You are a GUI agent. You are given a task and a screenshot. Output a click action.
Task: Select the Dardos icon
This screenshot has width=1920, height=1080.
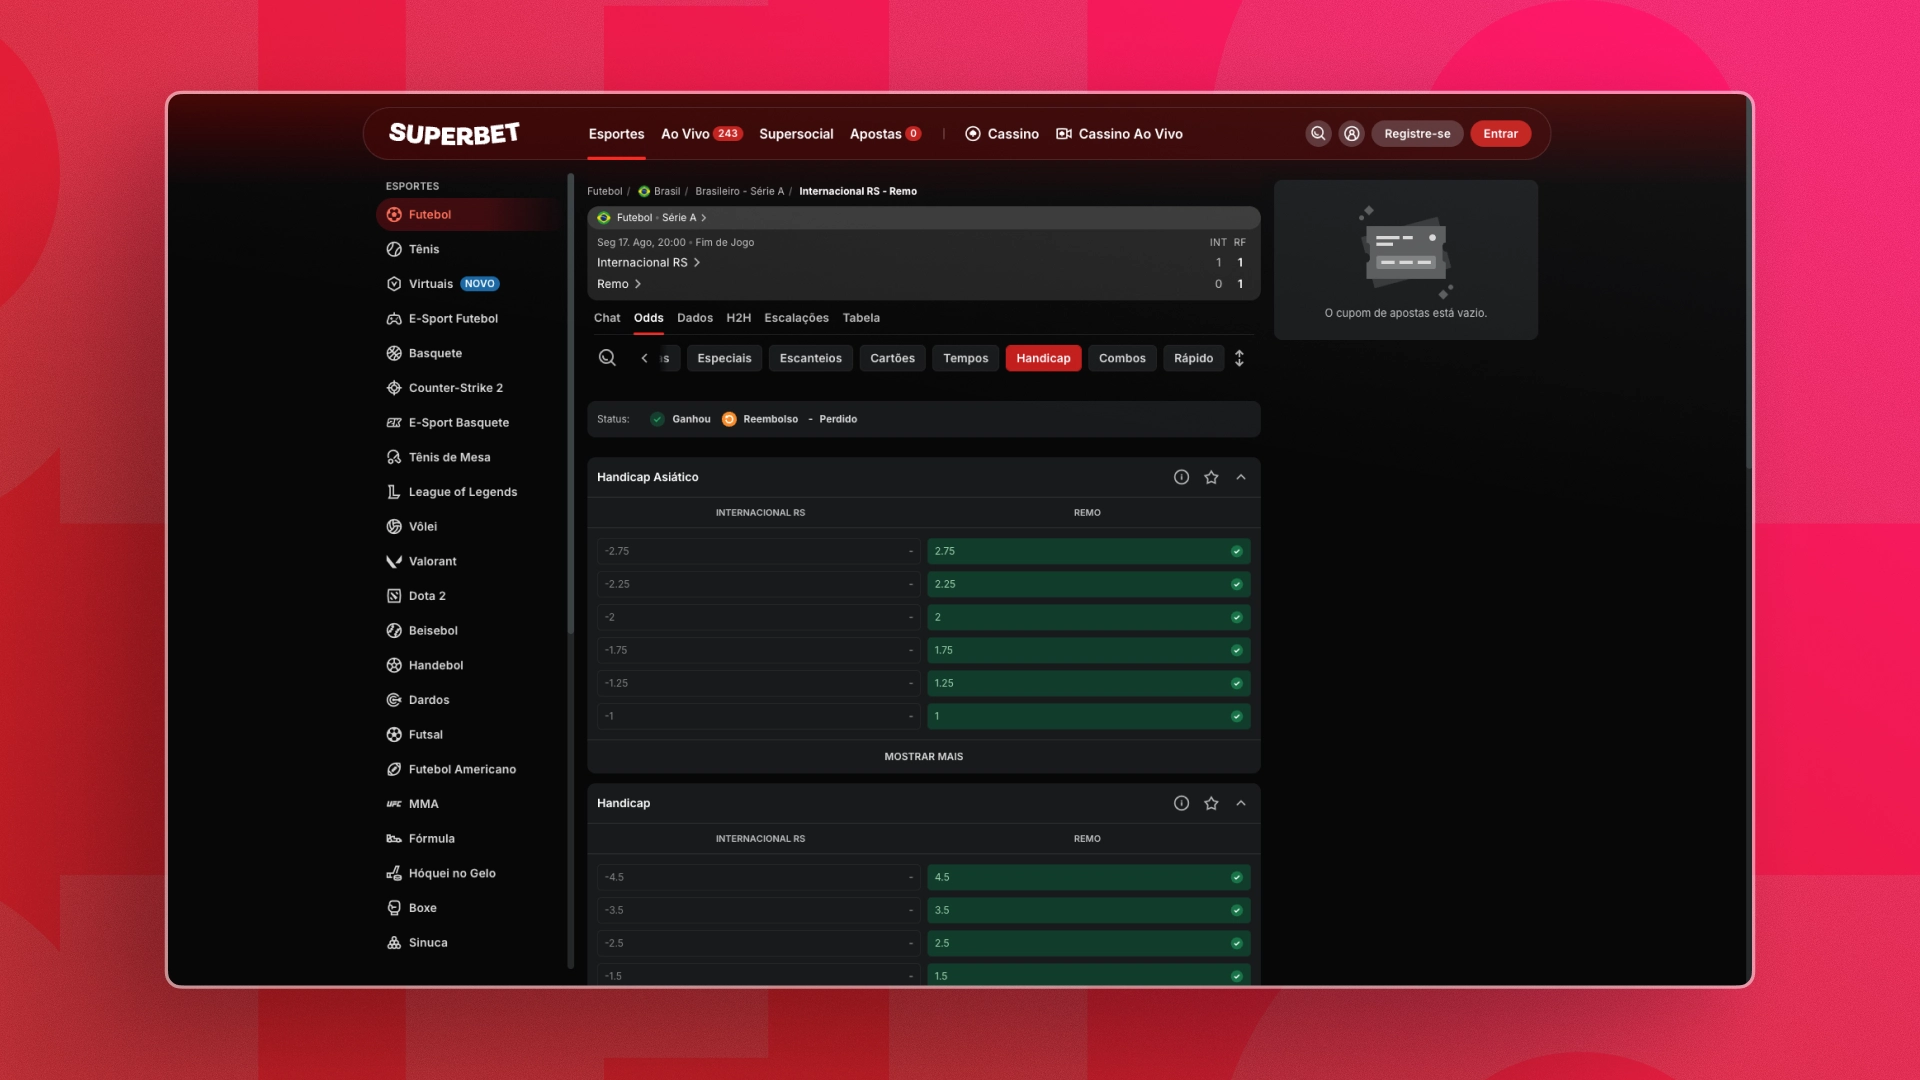pos(394,700)
